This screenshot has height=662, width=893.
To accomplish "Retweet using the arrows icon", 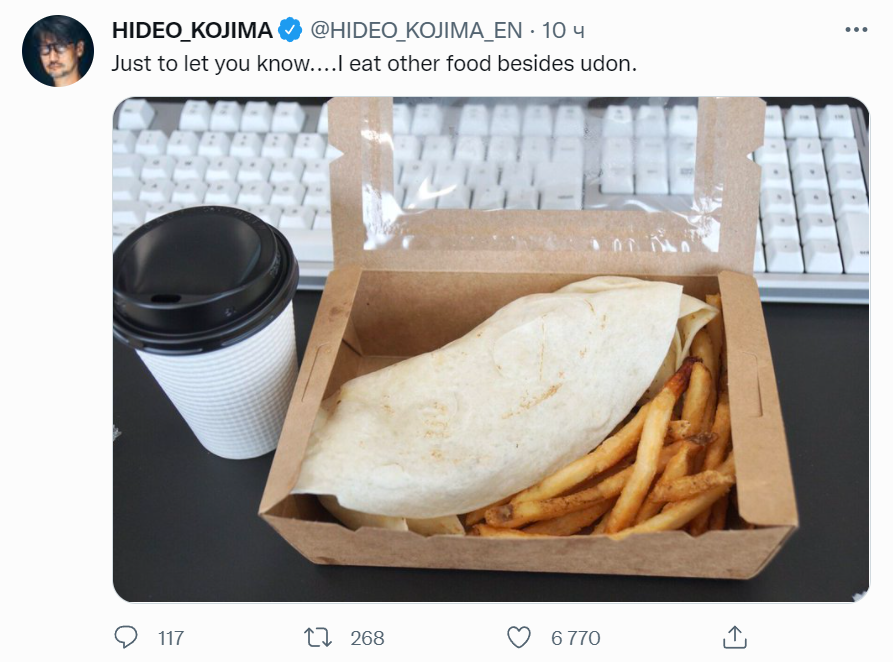I will coord(318,638).
